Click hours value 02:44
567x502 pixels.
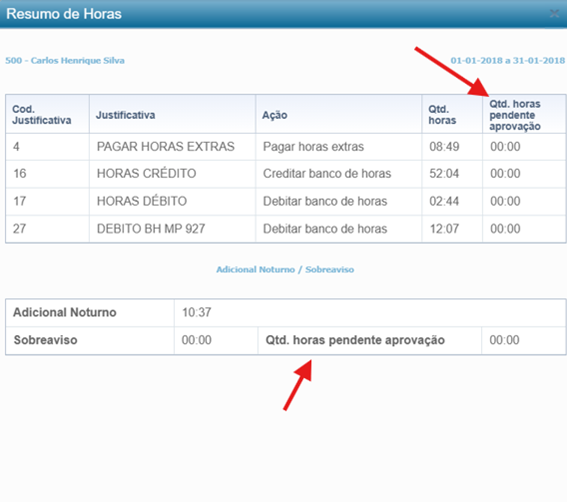[x=444, y=201]
